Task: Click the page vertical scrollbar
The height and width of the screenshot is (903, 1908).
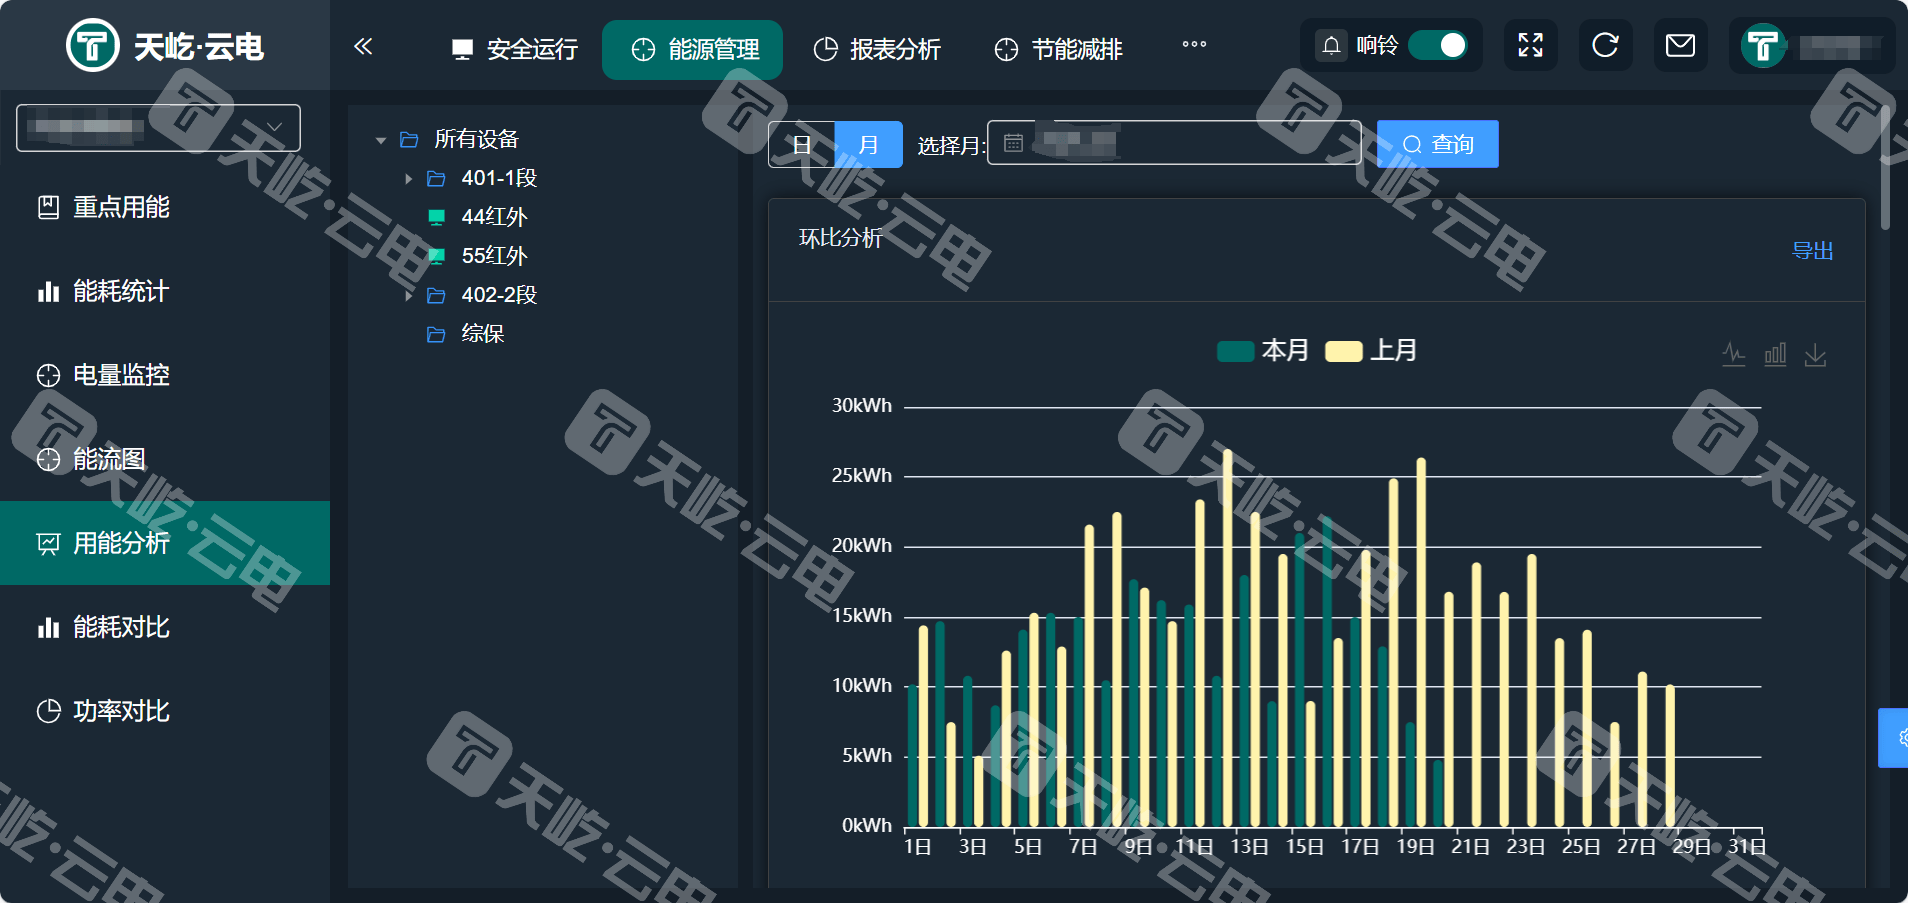Action: click(1886, 167)
